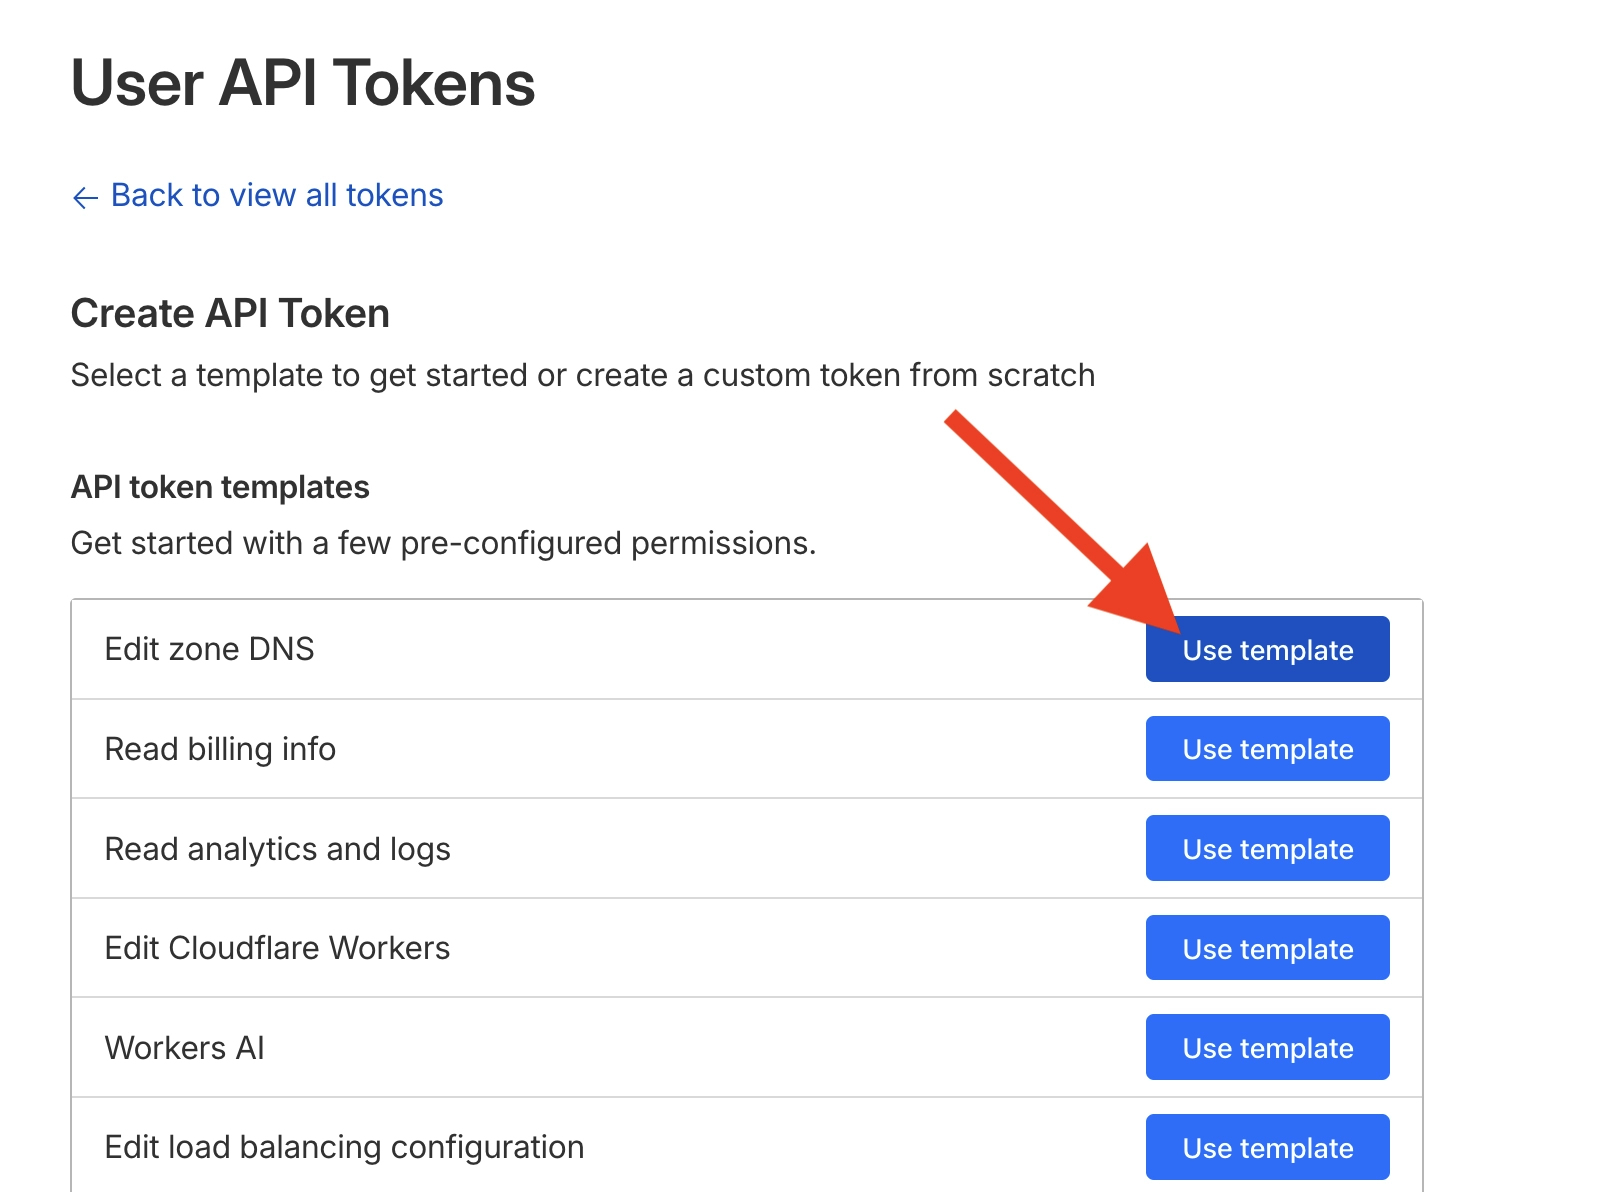This screenshot has width=1600, height=1192.
Task: Click the Select a template description text
Action: click(582, 375)
